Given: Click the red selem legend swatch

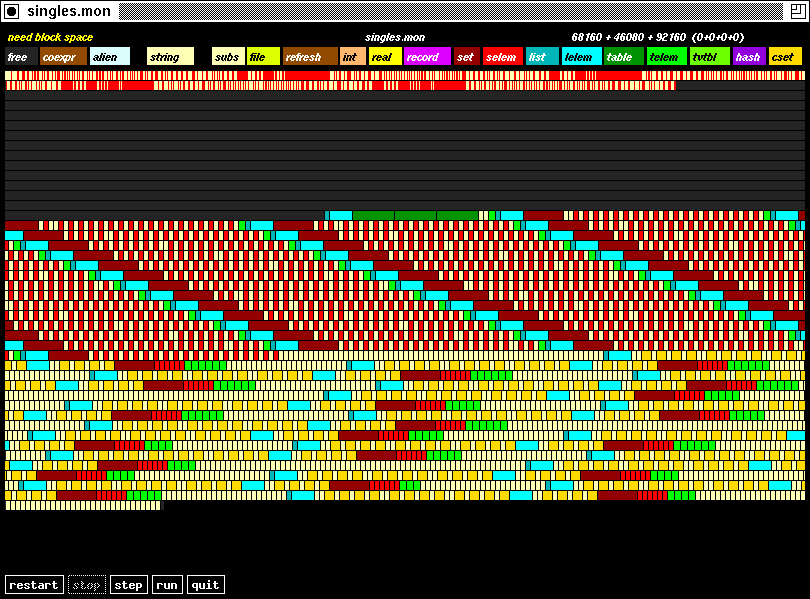Looking at the screenshot, I should coord(502,57).
